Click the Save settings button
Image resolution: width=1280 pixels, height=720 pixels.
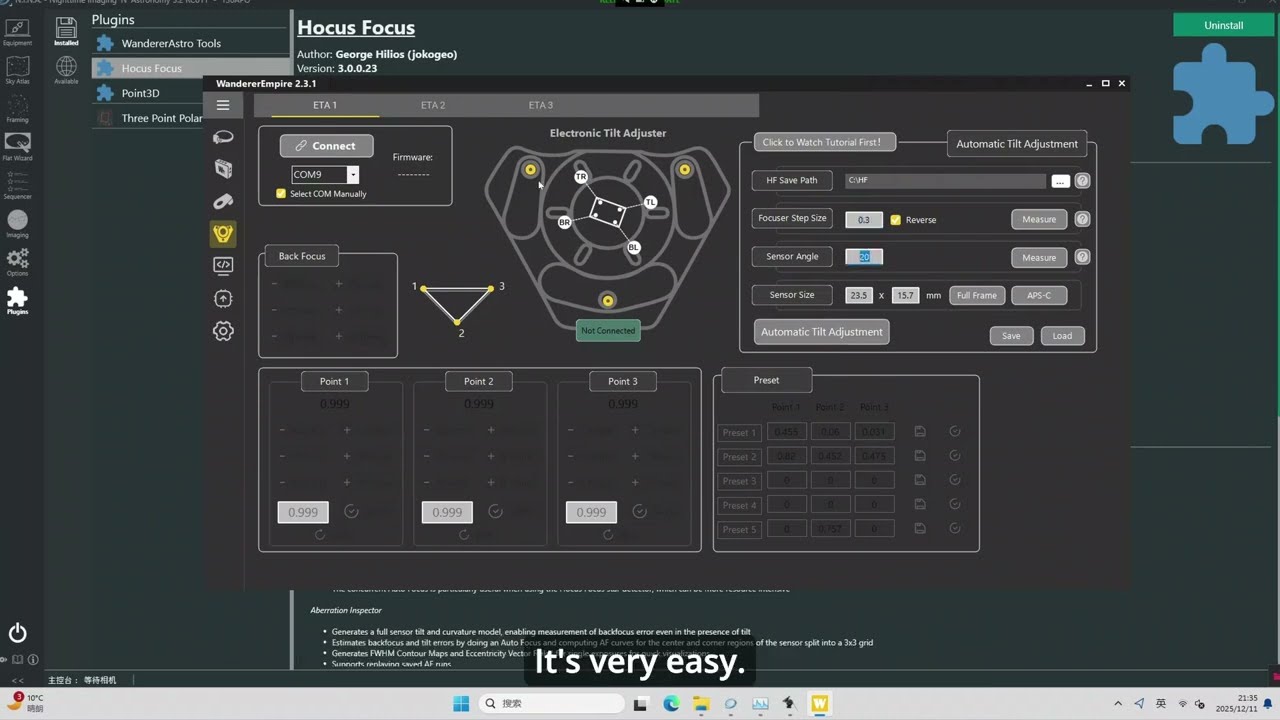pyautogui.click(x=1011, y=336)
